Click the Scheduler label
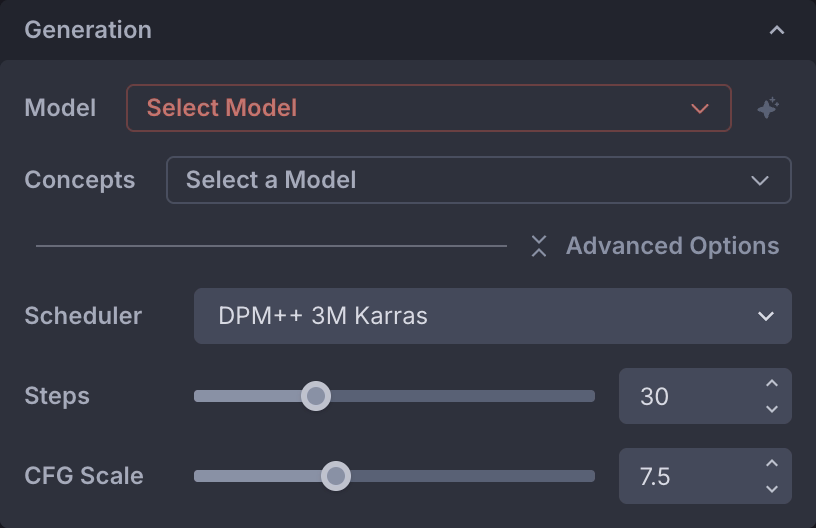 pos(83,316)
